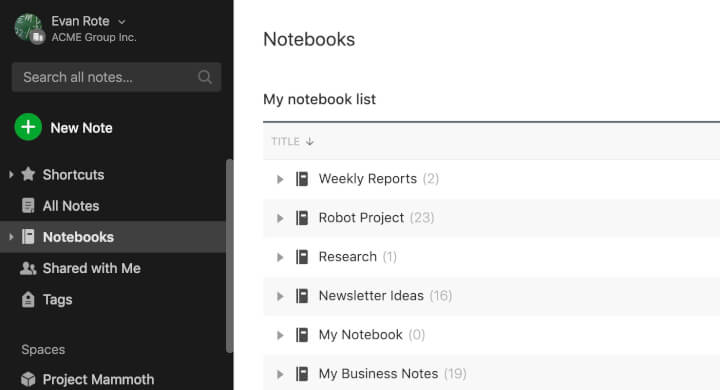Click the business badge on avatar
Viewport: 720px width, 390px height.
click(x=38, y=37)
